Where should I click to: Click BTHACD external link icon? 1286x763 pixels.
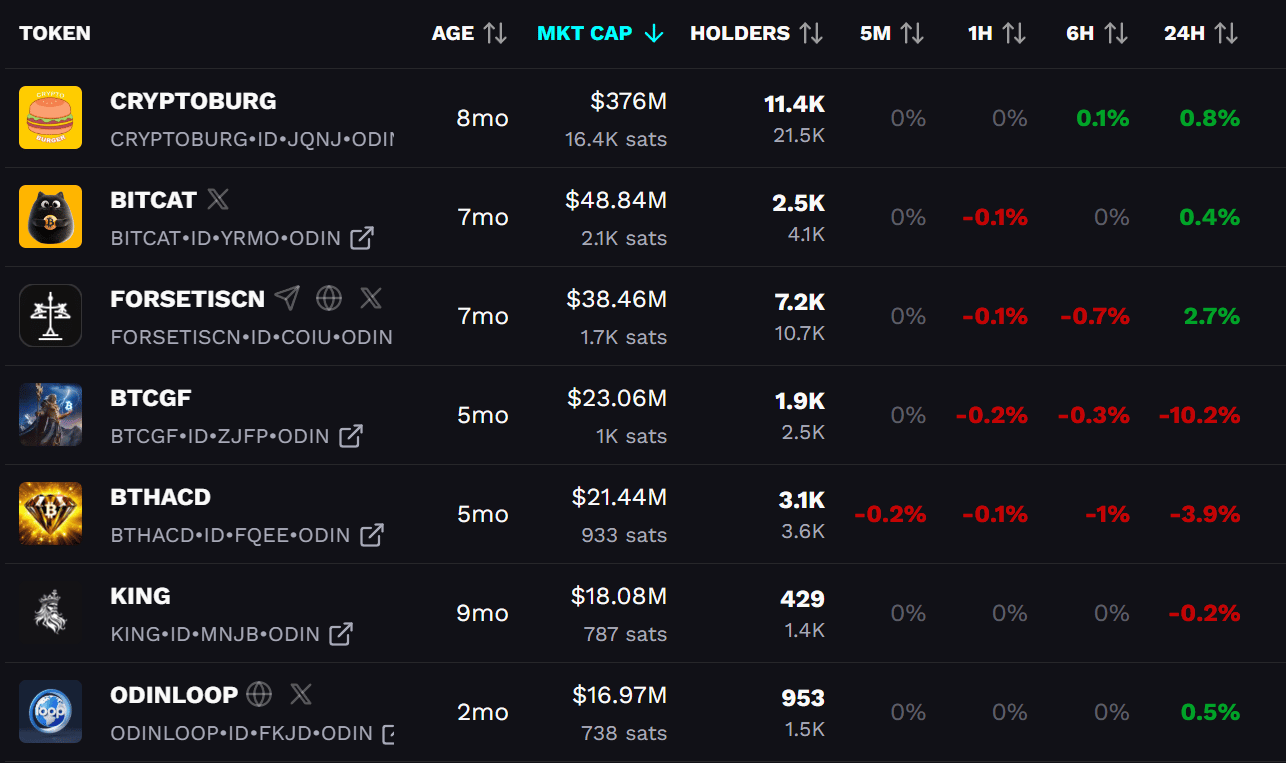coord(372,535)
